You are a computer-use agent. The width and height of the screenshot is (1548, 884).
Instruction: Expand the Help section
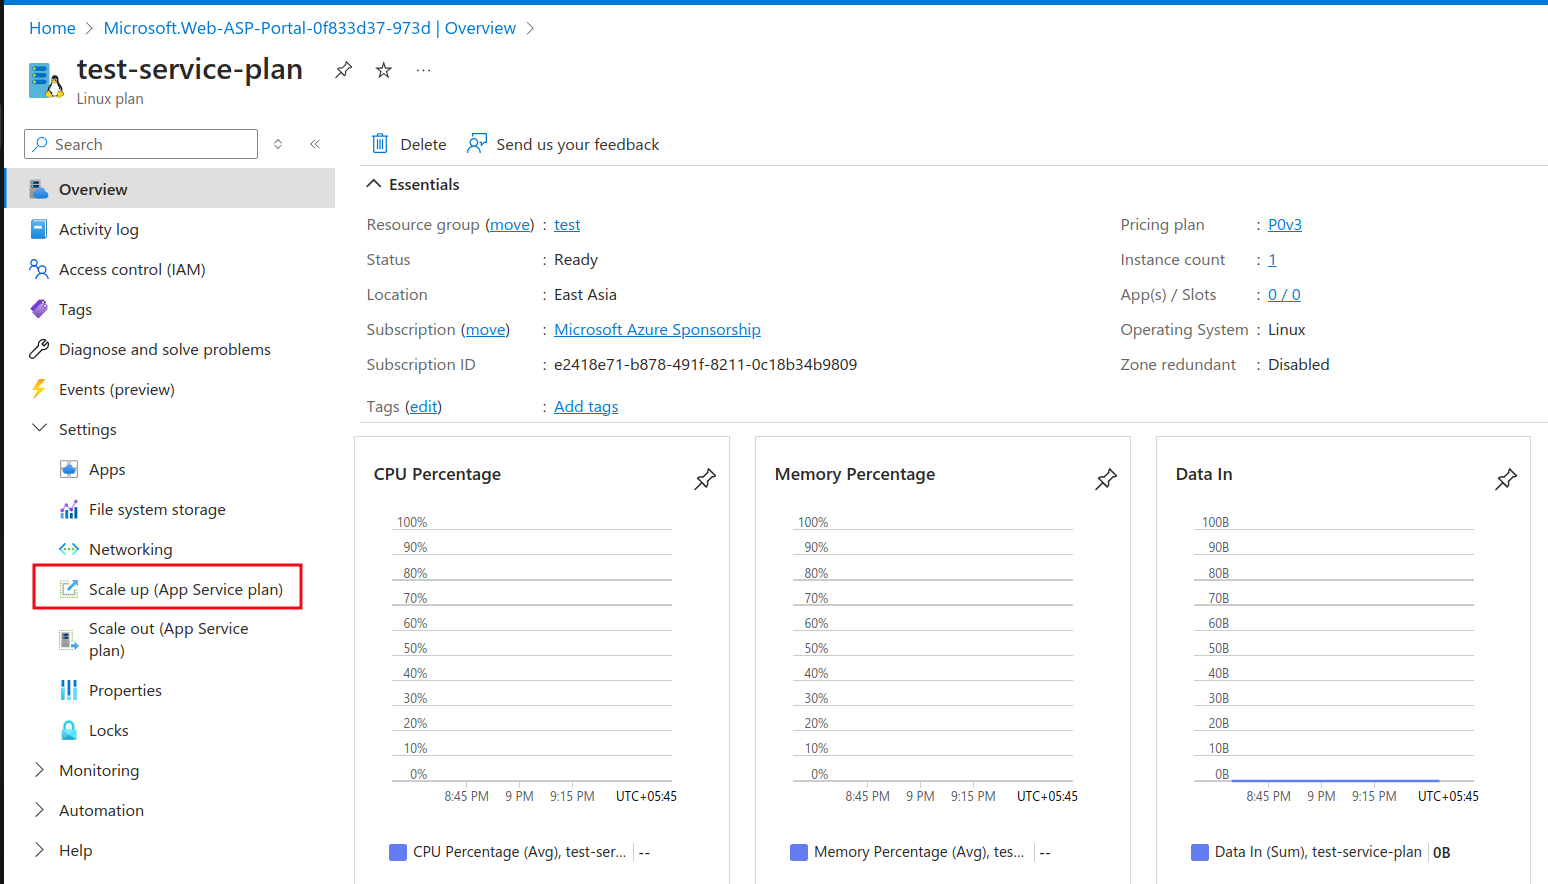40,849
